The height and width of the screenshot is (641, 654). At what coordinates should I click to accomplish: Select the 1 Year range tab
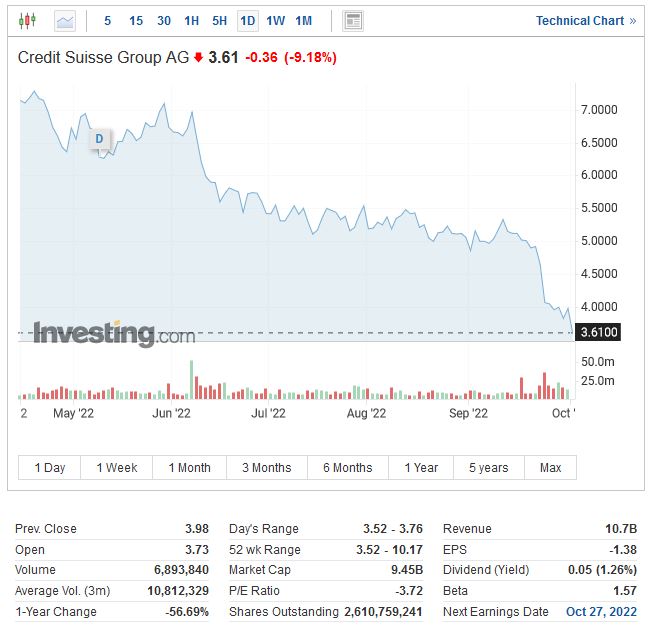pyautogui.click(x=421, y=467)
